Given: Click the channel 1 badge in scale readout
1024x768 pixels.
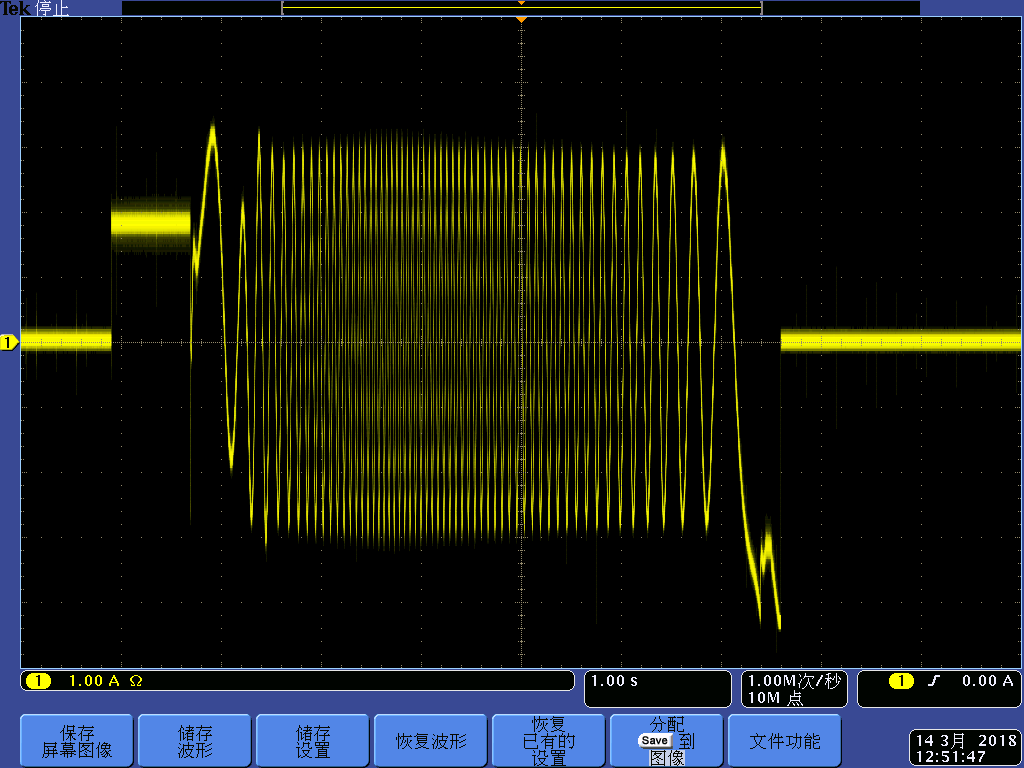Looking at the screenshot, I should (38, 681).
